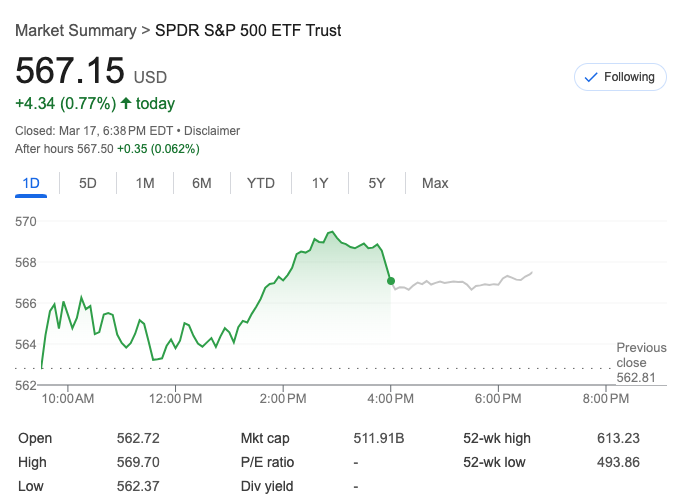680x502 pixels.
Task: Click the green closing price dot
Action: (x=390, y=281)
